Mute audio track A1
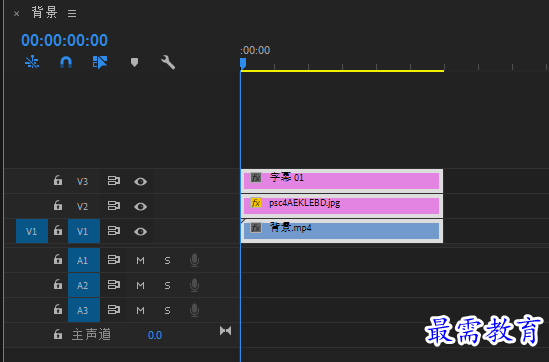Image resolution: width=549 pixels, height=362 pixels. [x=140, y=260]
